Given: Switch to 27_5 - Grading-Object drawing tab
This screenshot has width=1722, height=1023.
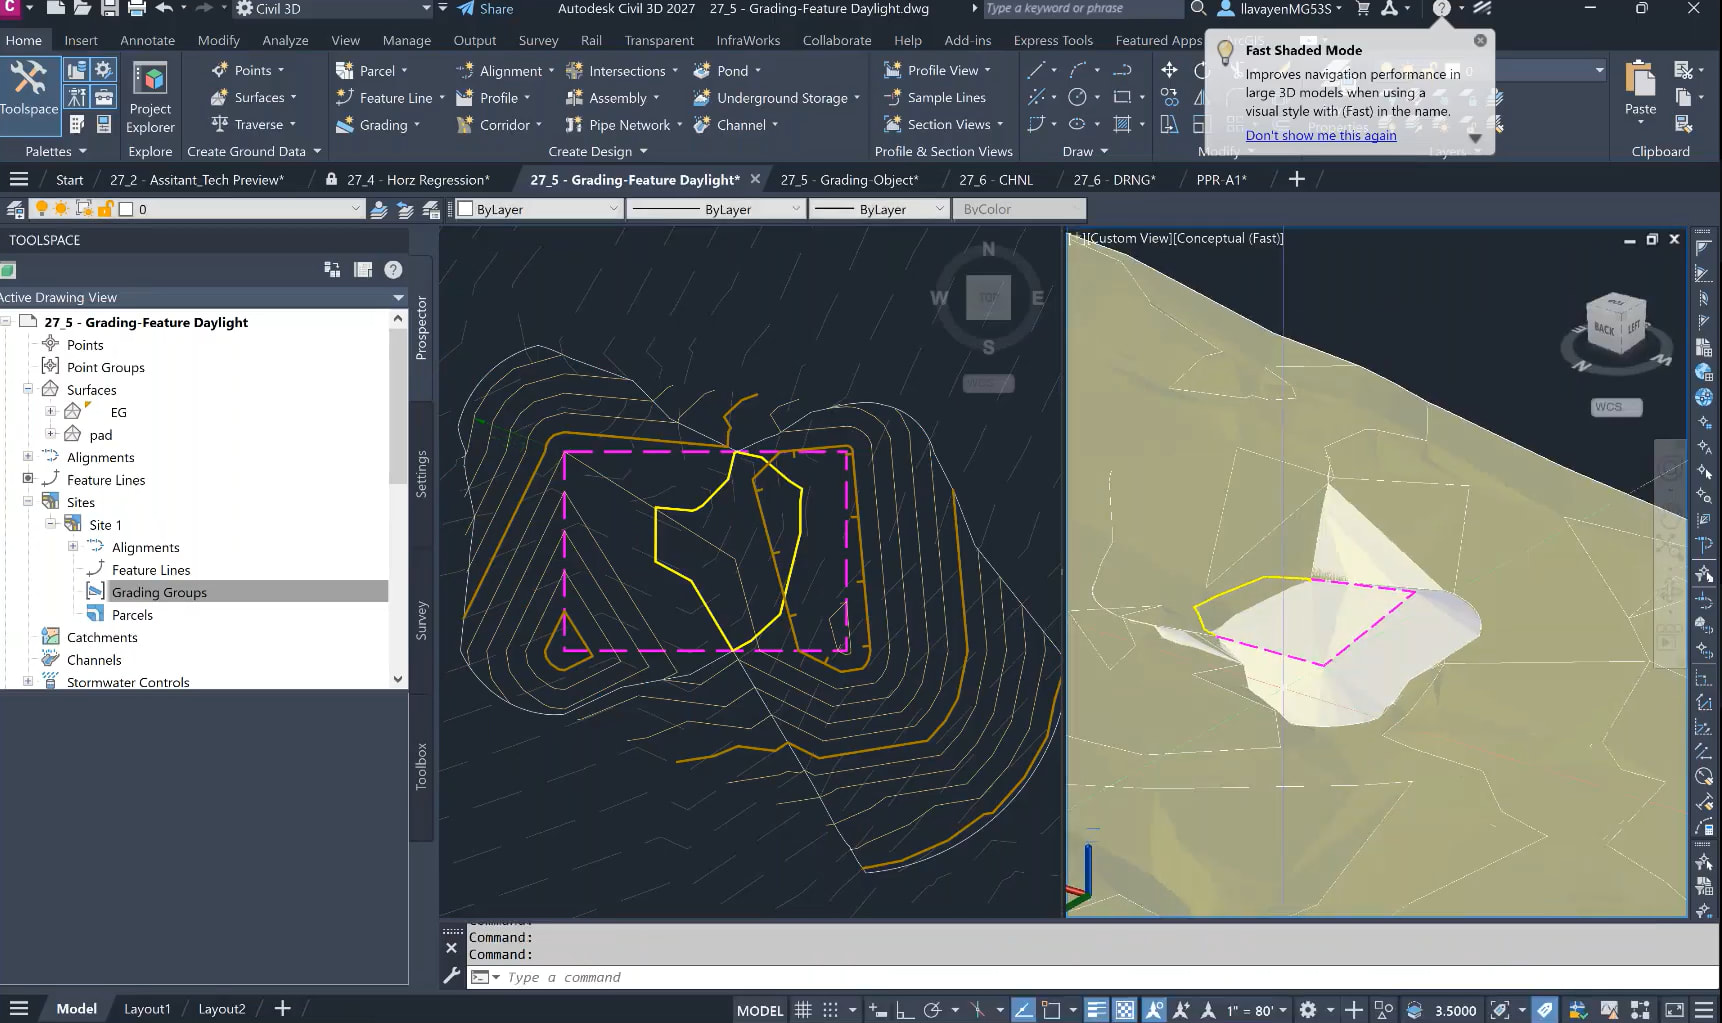Looking at the screenshot, I should click(848, 180).
